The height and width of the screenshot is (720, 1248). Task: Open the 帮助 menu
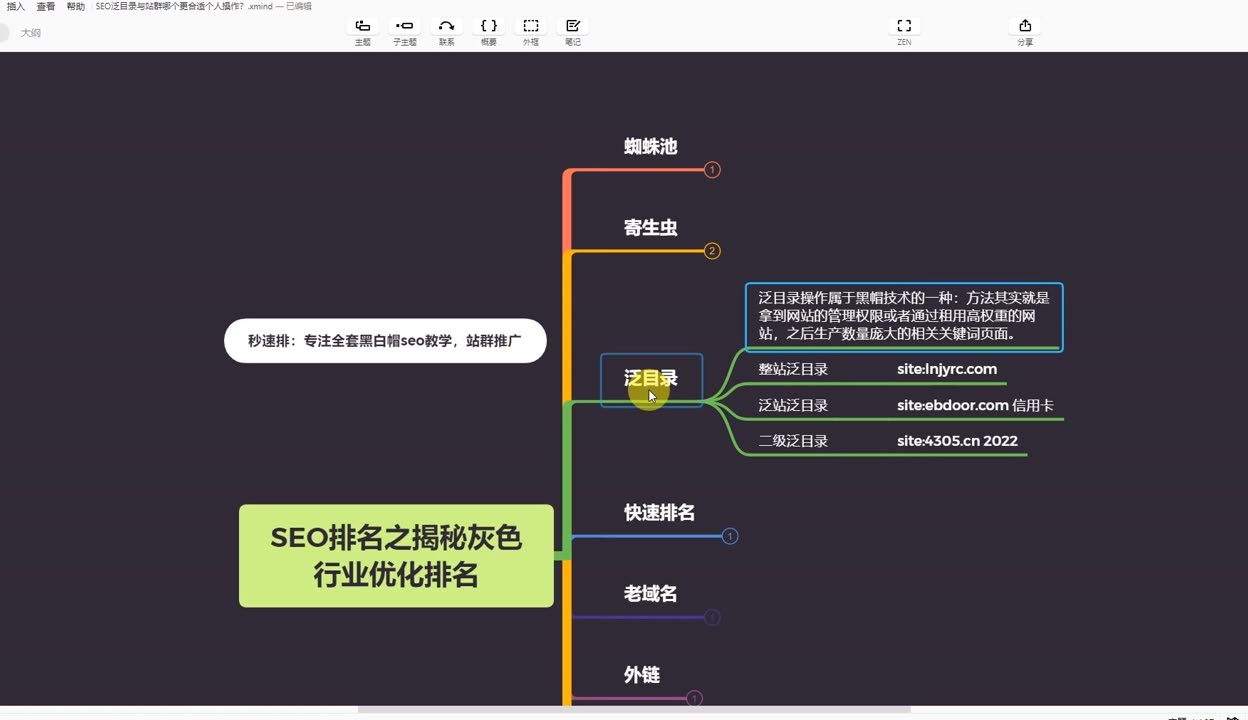coord(76,6)
